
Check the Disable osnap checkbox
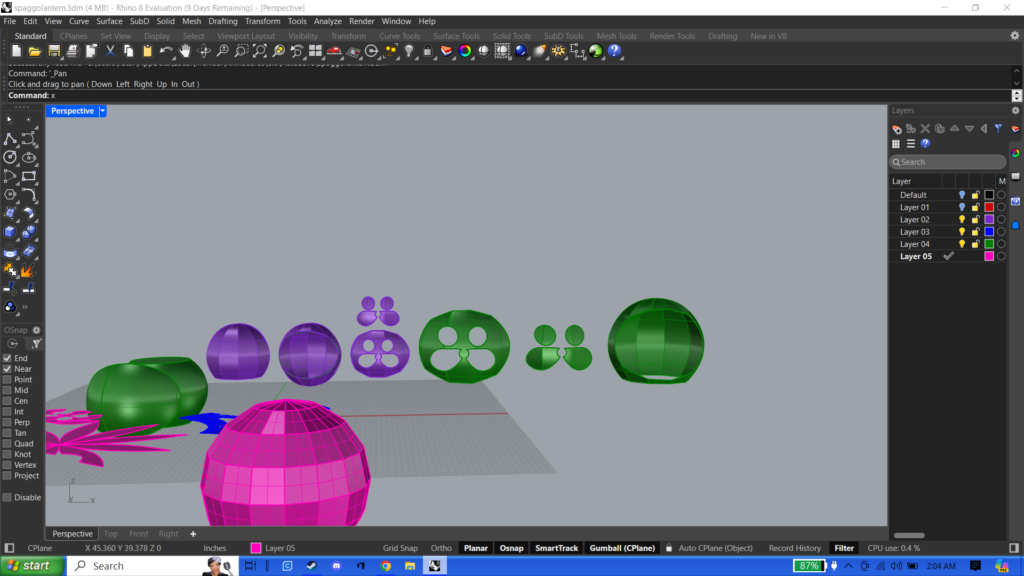coord(7,497)
